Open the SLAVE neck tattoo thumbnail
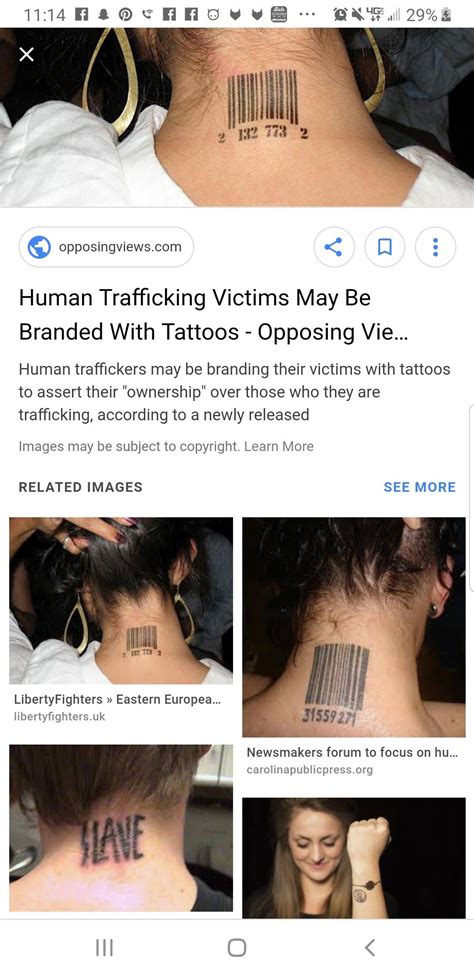The image size is (474, 974). 121,828
